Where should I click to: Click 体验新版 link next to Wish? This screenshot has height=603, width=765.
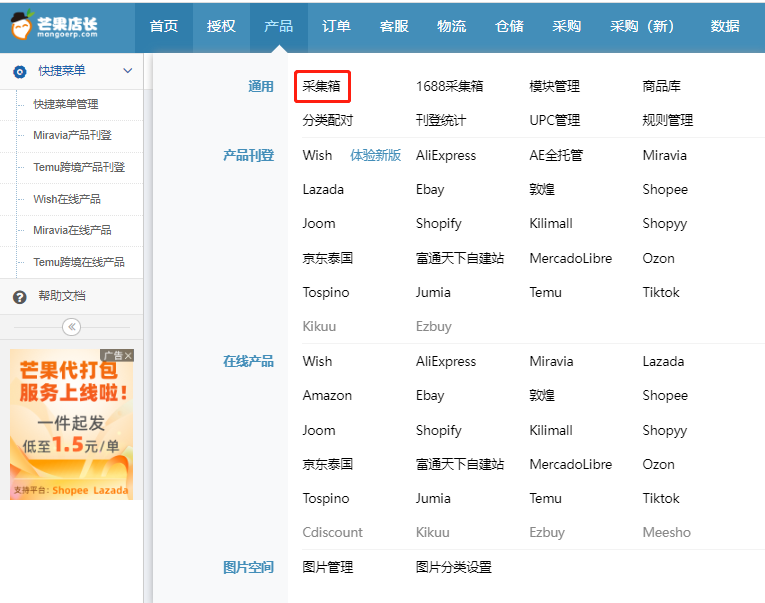click(x=376, y=156)
